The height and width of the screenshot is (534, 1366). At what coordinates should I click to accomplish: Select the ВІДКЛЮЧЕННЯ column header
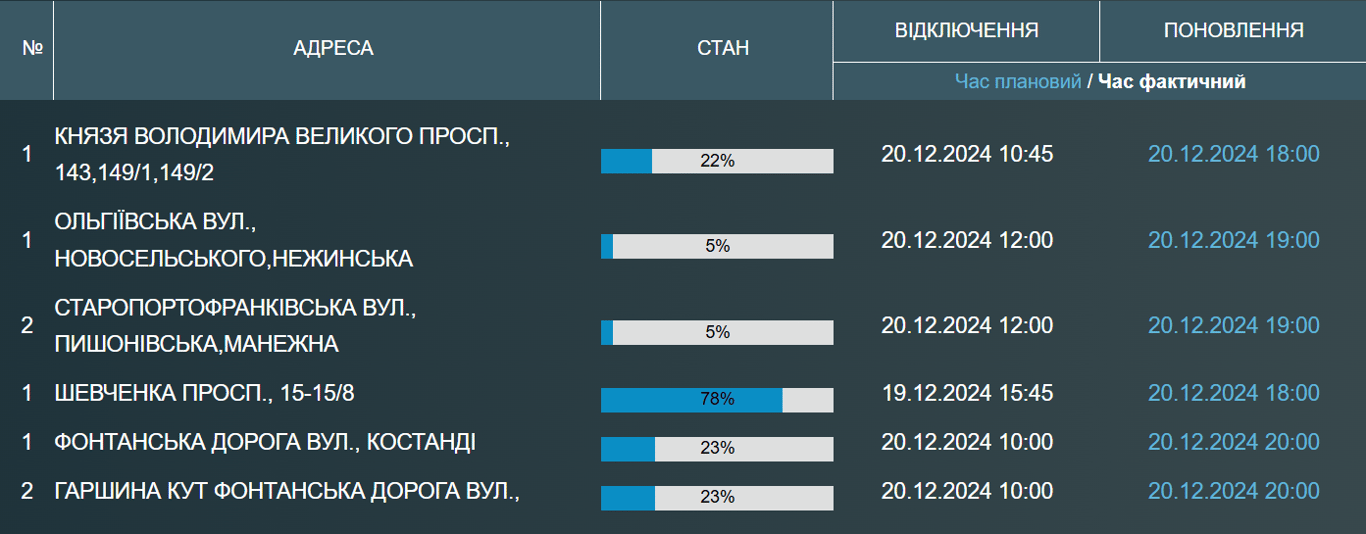click(x=966, y=30)
